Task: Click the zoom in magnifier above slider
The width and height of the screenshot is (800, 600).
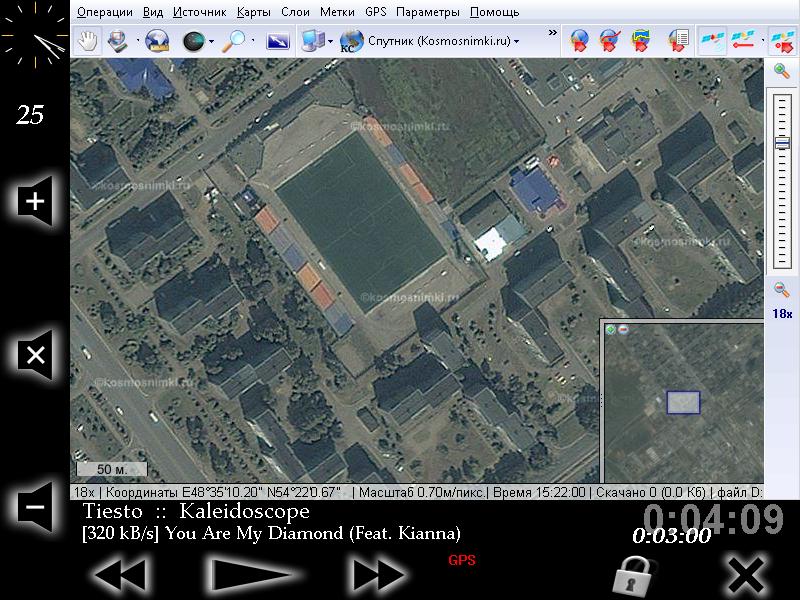Action: coord(781,70)
